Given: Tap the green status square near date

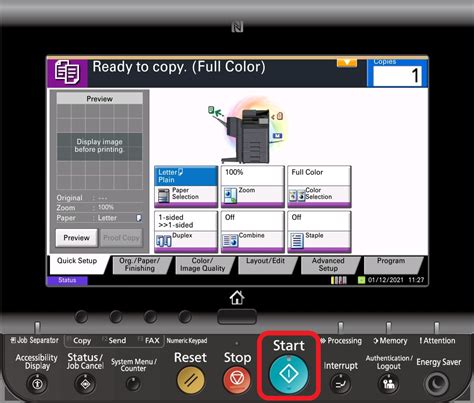Looking at the screenshot, I should pyautogui.click(x=361, y=280).
